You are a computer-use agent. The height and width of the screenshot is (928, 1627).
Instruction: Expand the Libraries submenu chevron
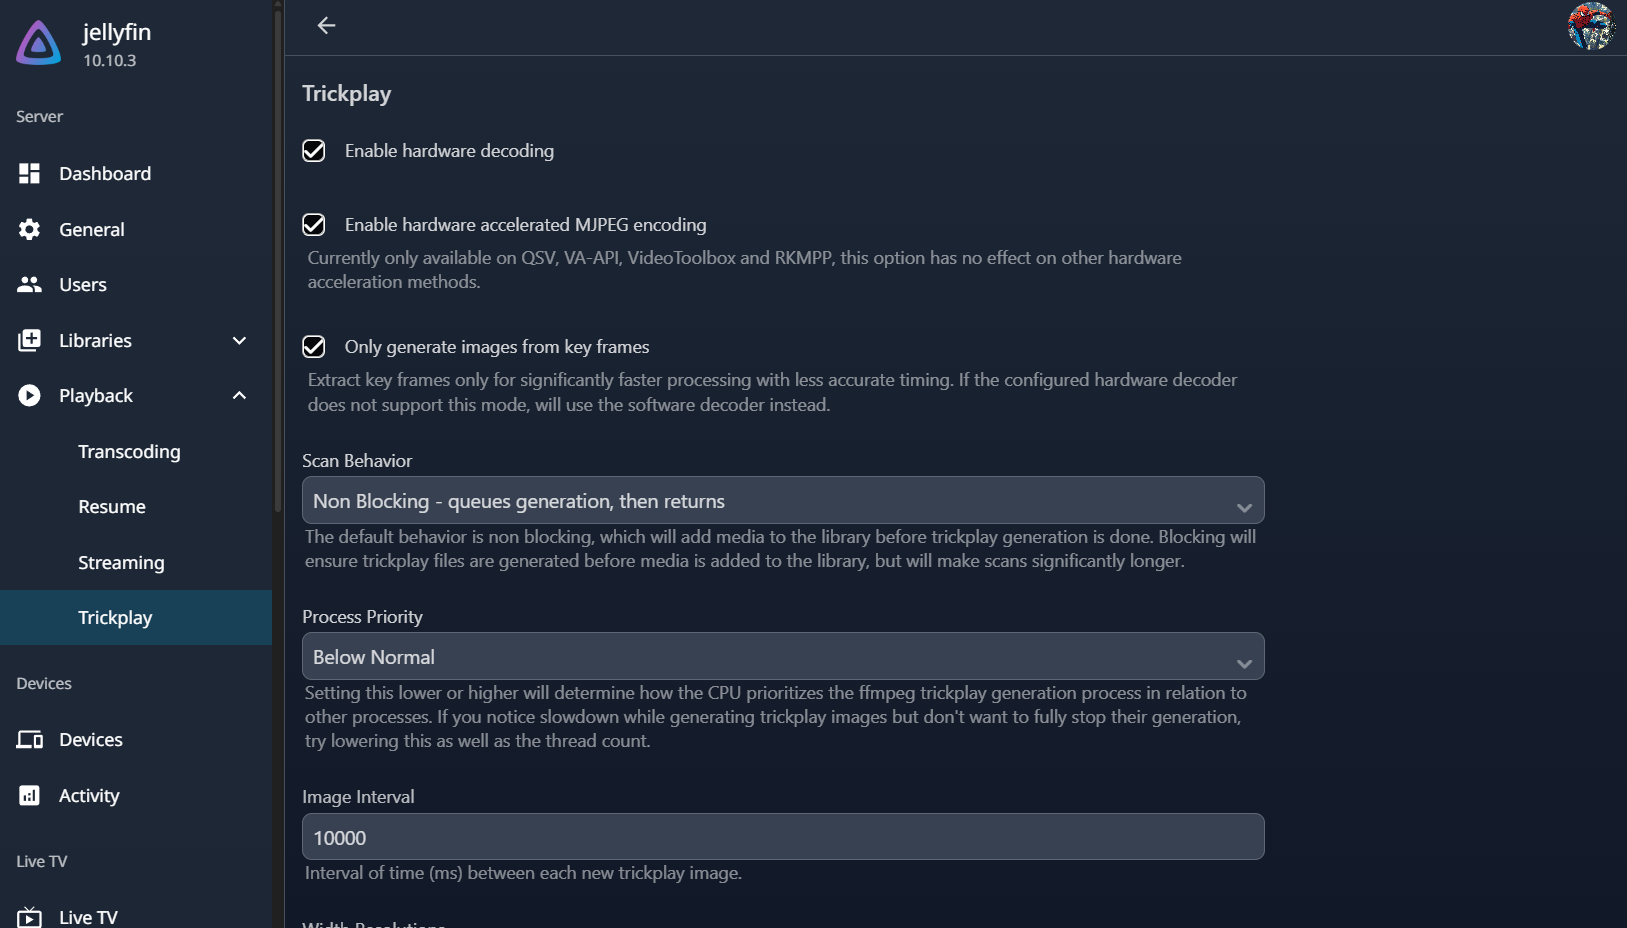(239, 341)
